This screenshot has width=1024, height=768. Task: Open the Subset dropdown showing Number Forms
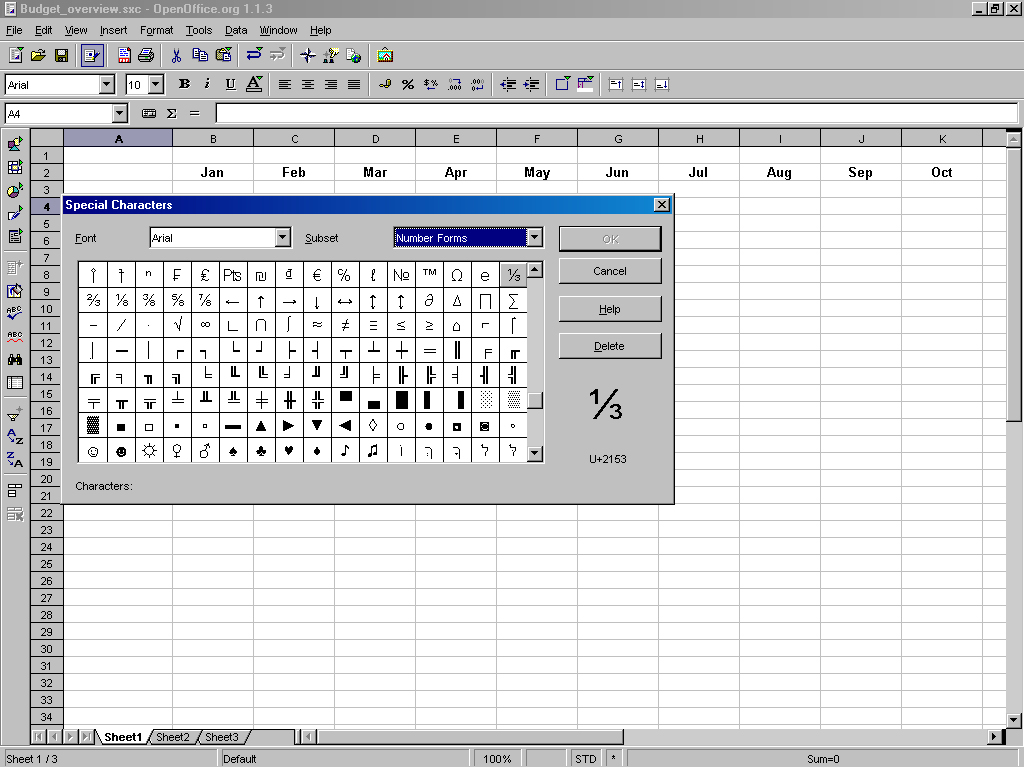[535, 238]
